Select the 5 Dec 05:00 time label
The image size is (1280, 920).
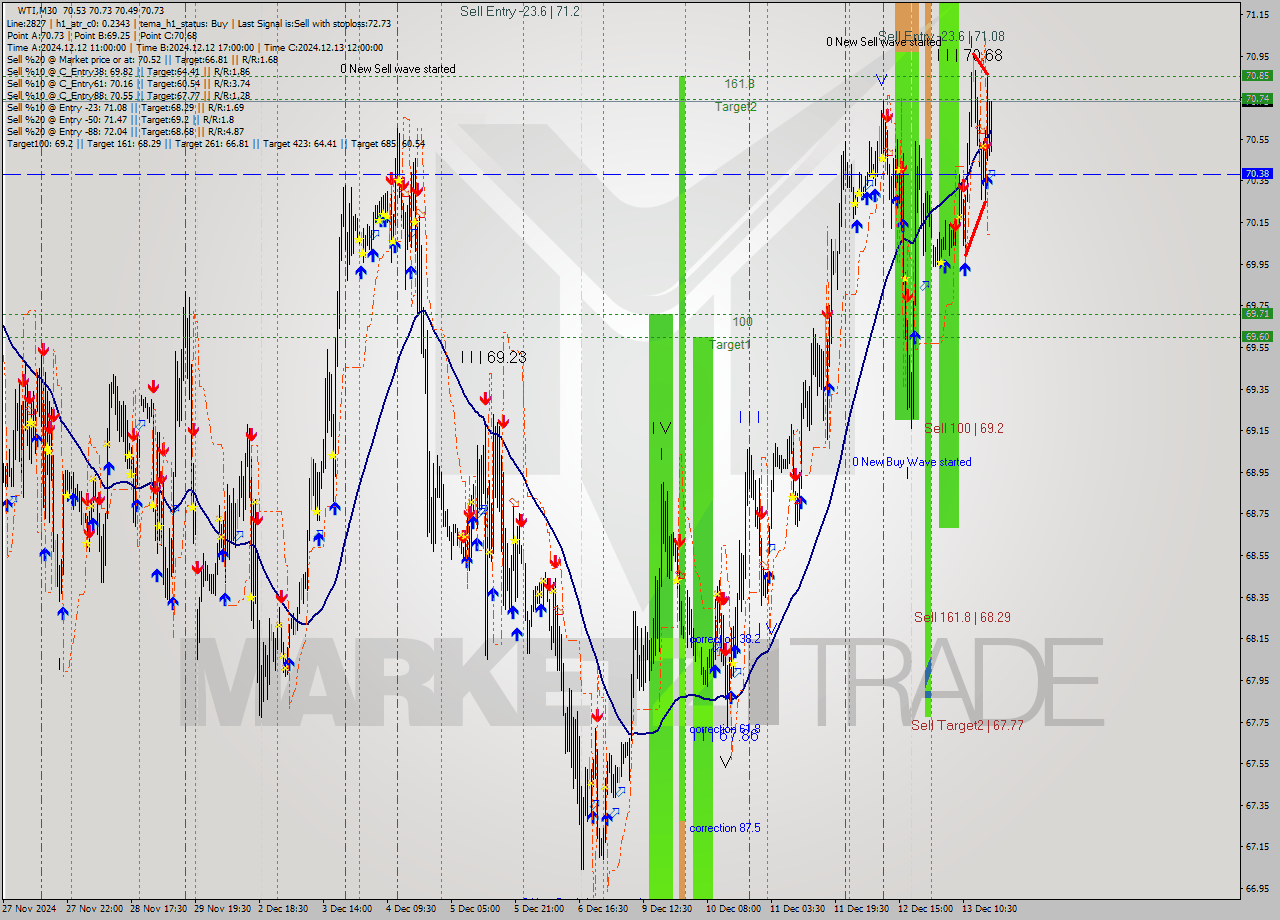475,909
